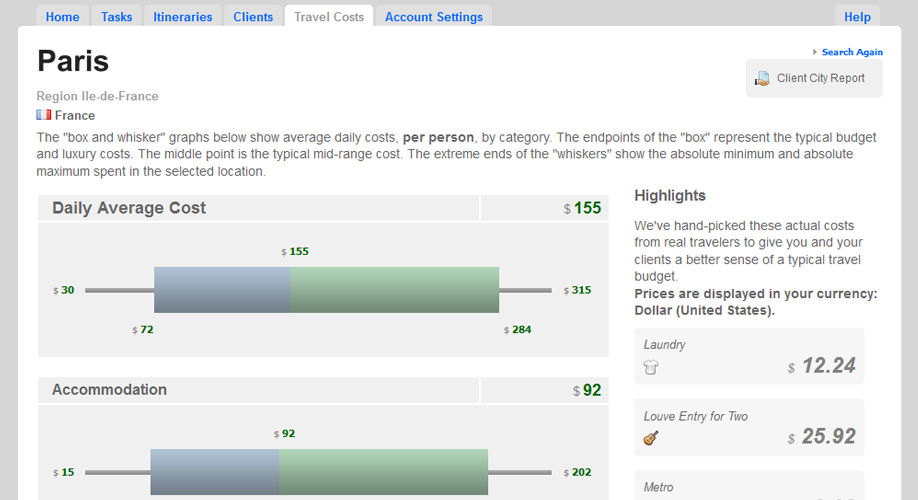
Task: Click the Laundry shirt icon
Action: click(x=651, y=367)
